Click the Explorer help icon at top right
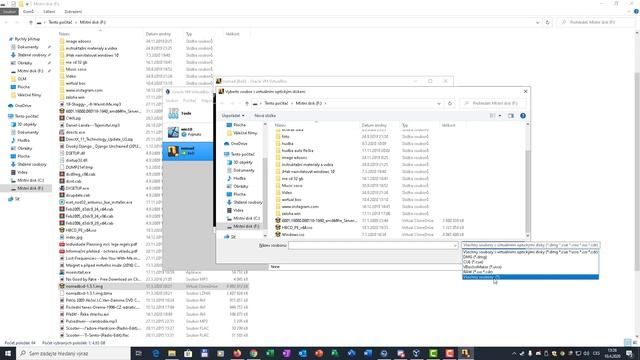This screenshot has width=640, height=360. [x=636, y=11]
